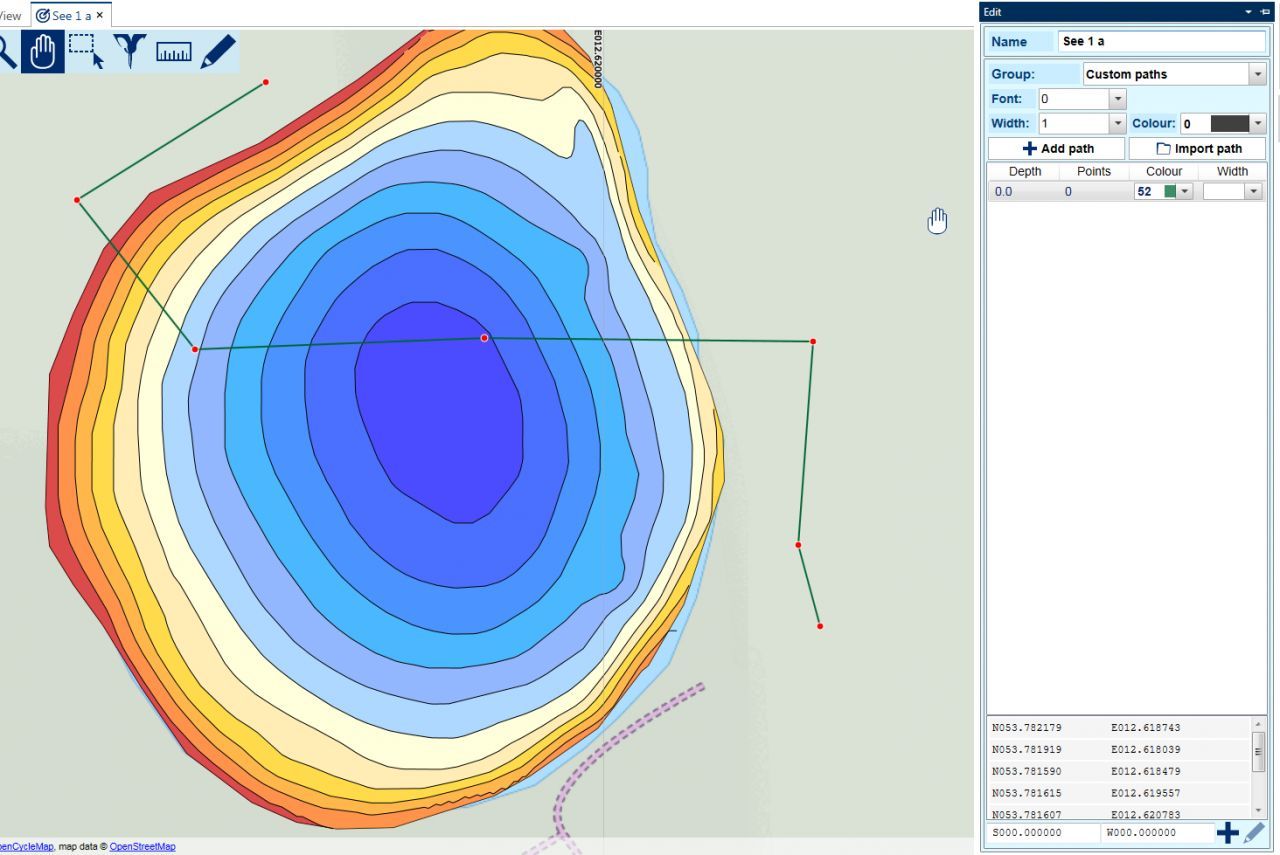Pick the ruler measure tool
The image size is (1280, 855).
point(173,52)
